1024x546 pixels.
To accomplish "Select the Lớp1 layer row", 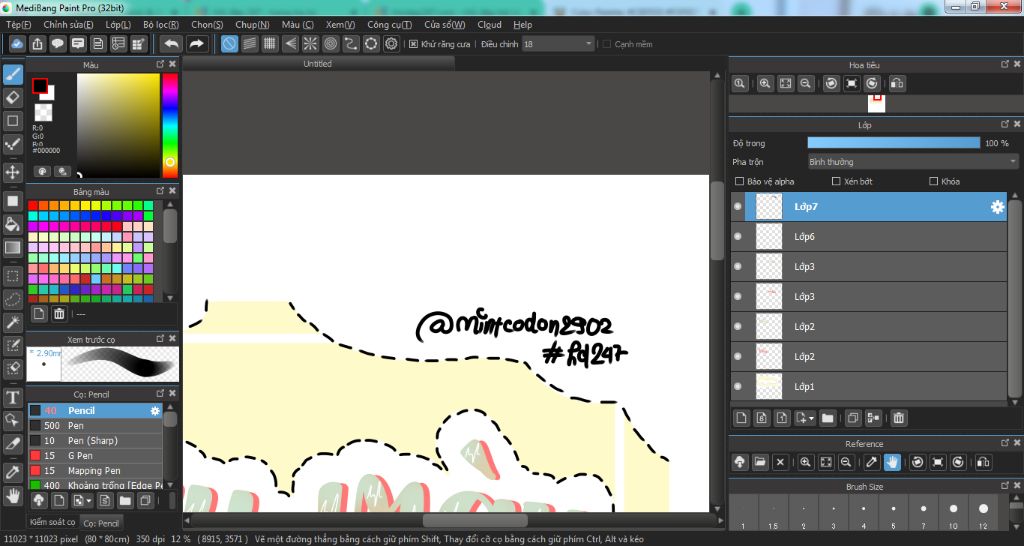I will point(869,387).
